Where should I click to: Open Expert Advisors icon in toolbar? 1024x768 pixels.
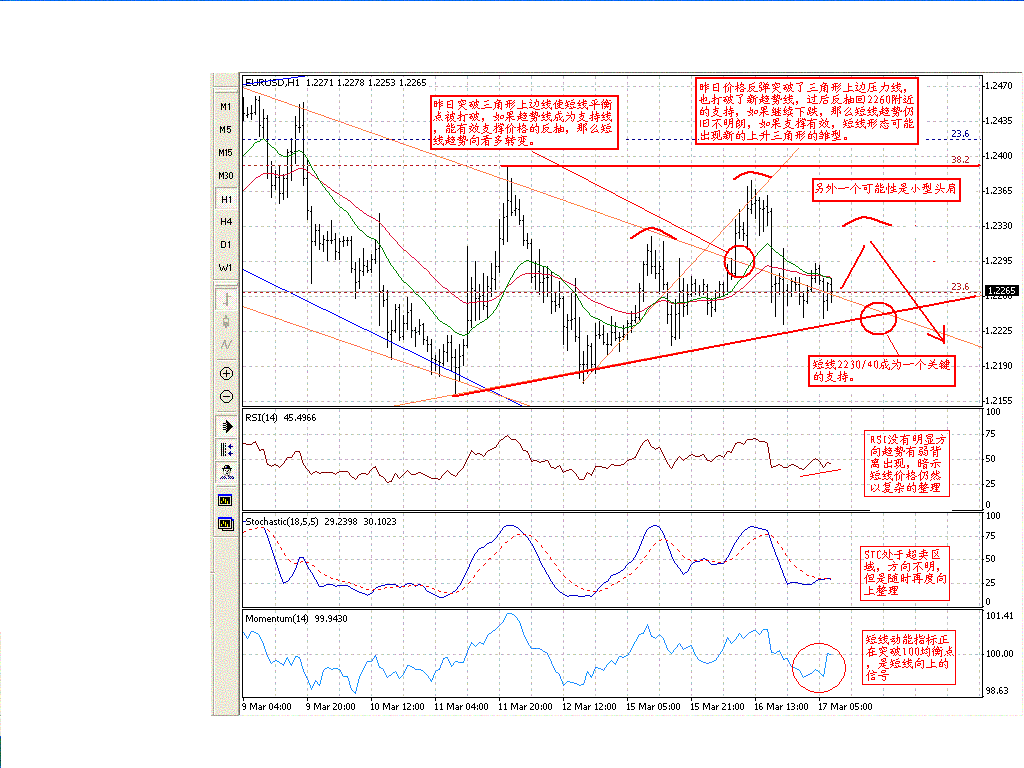point(226,472)
